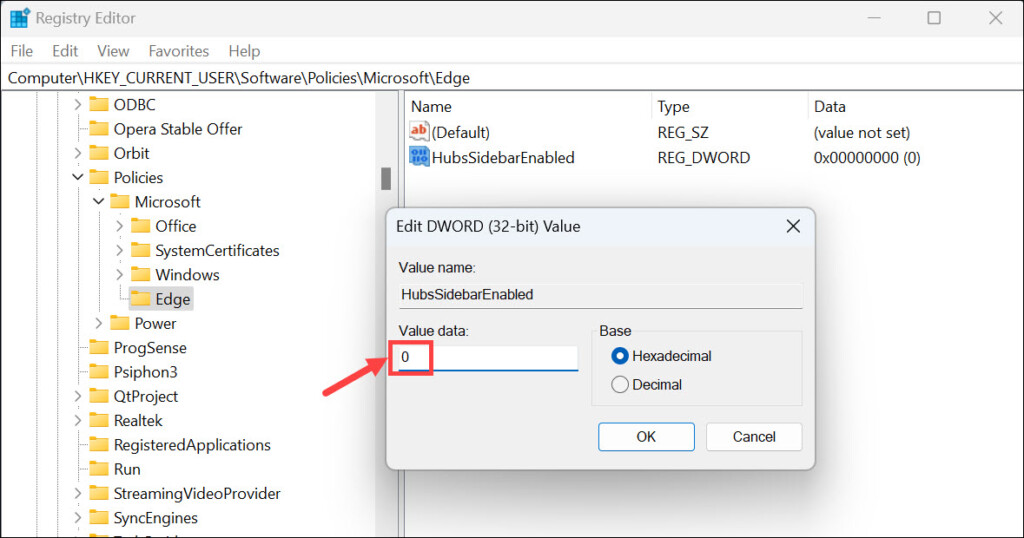1024x538 pixels.
Task: Click the Registry Editor app icon in title bar
Action: click(x=19, y=18)
